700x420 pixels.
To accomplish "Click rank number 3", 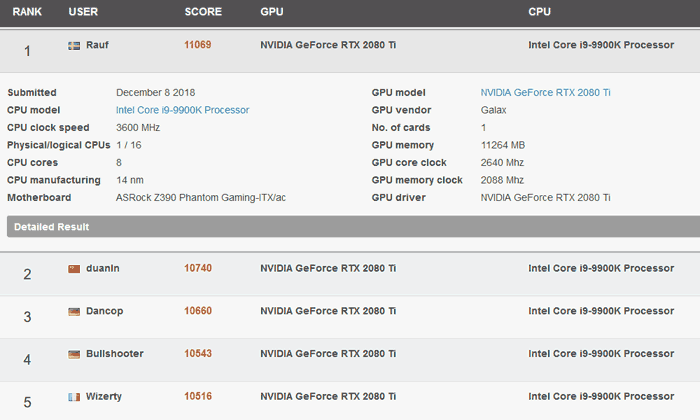I will (x=27, y=317).
